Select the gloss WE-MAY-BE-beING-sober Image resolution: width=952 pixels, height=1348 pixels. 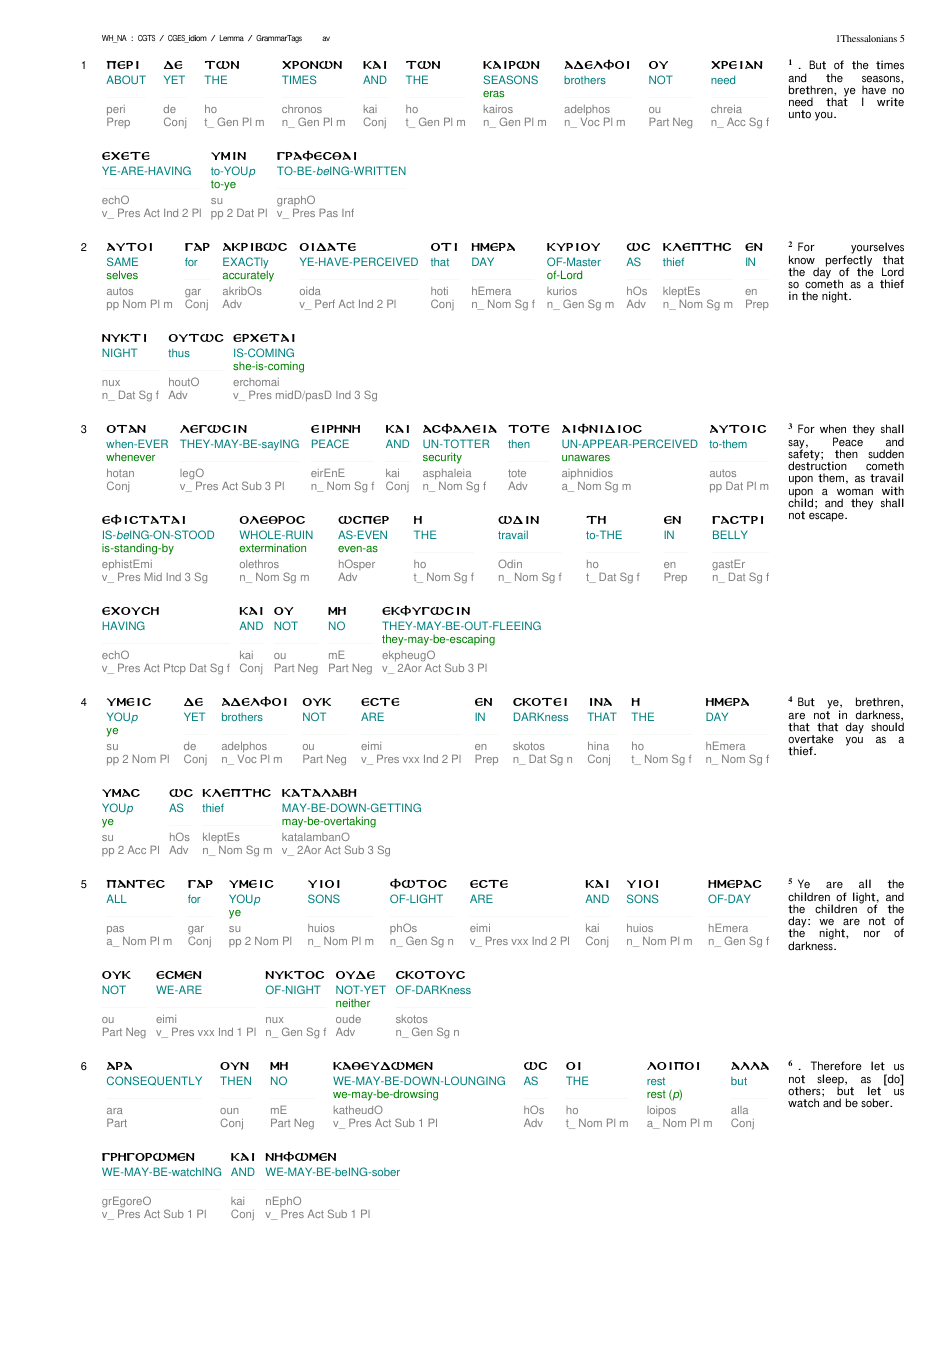tap(332, 1172)
